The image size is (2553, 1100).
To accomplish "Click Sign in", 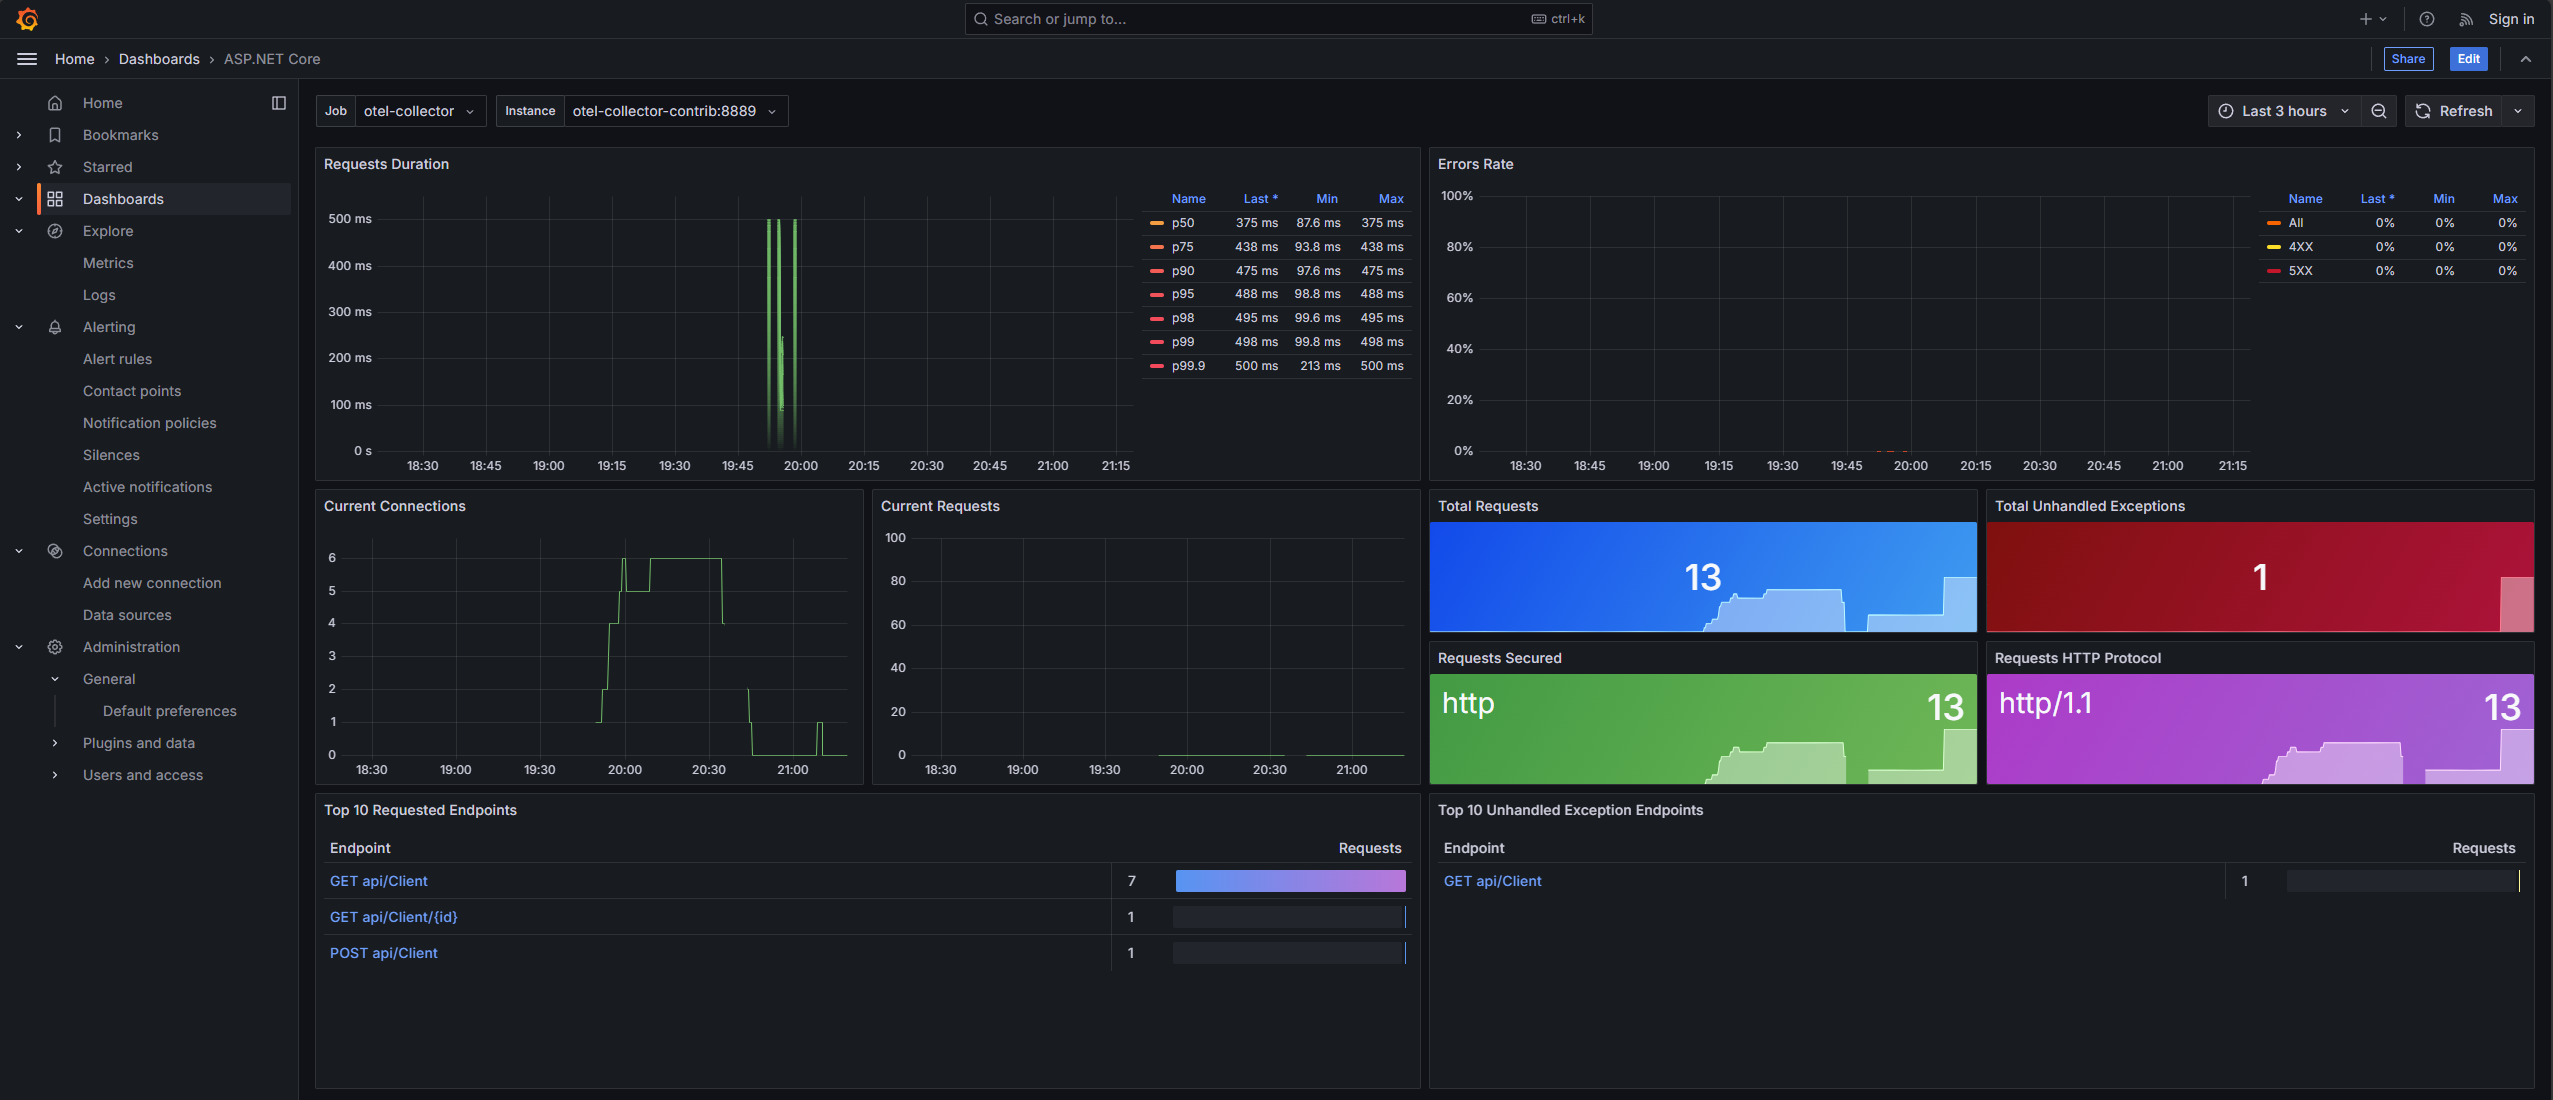I will click(2511, 19).
